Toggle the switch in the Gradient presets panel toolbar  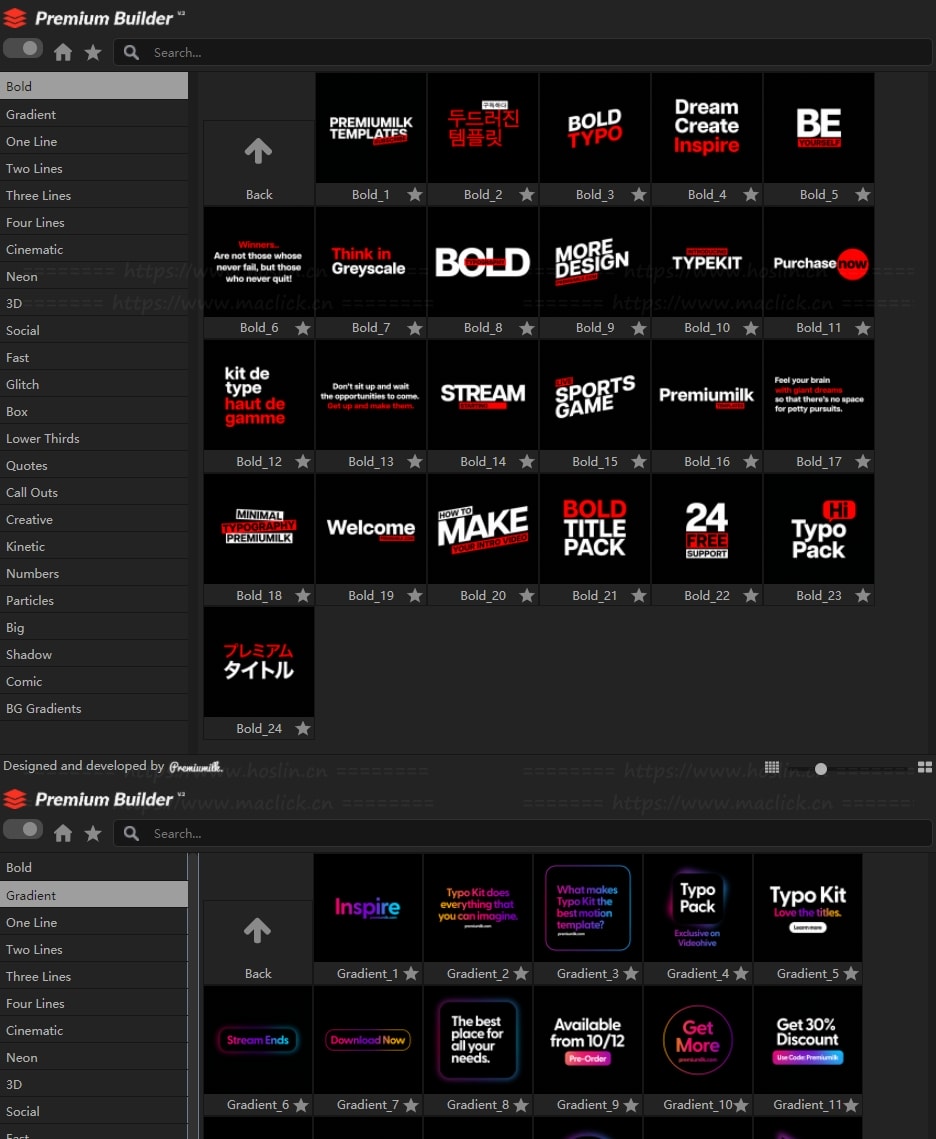[23, 830]
